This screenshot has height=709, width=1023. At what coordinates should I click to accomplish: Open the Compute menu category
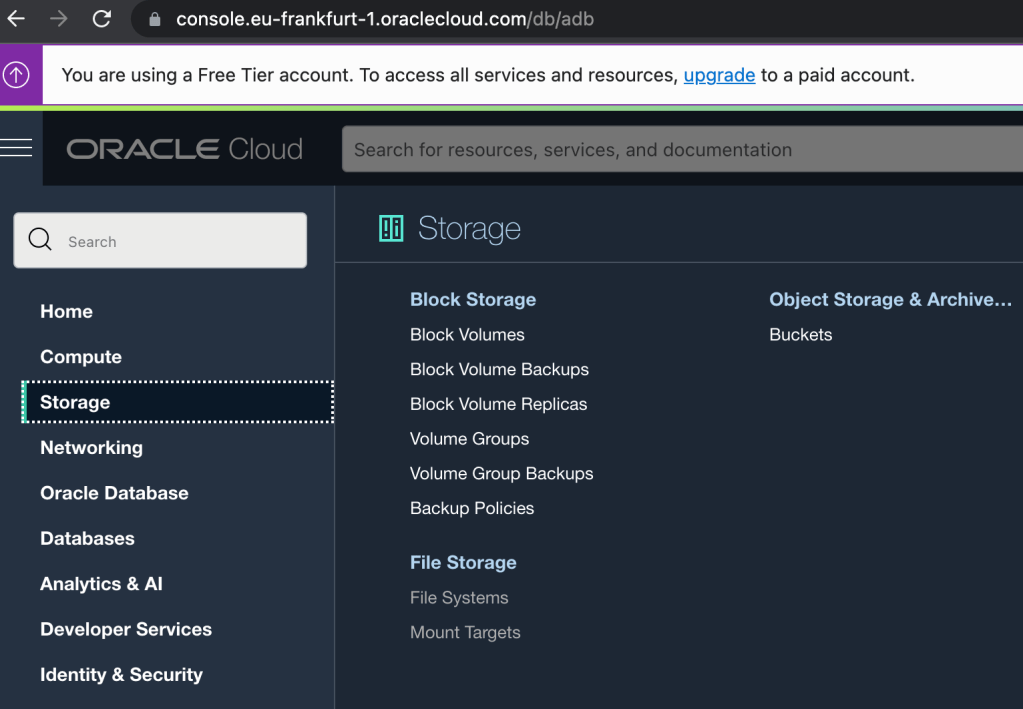pyautogui.click(x=81, y=357)
